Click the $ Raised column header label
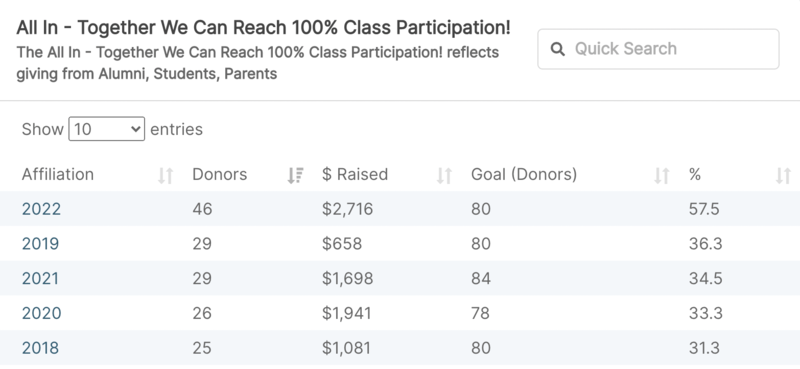The width and height of the screenshot is (800, 369). (355, 175)
